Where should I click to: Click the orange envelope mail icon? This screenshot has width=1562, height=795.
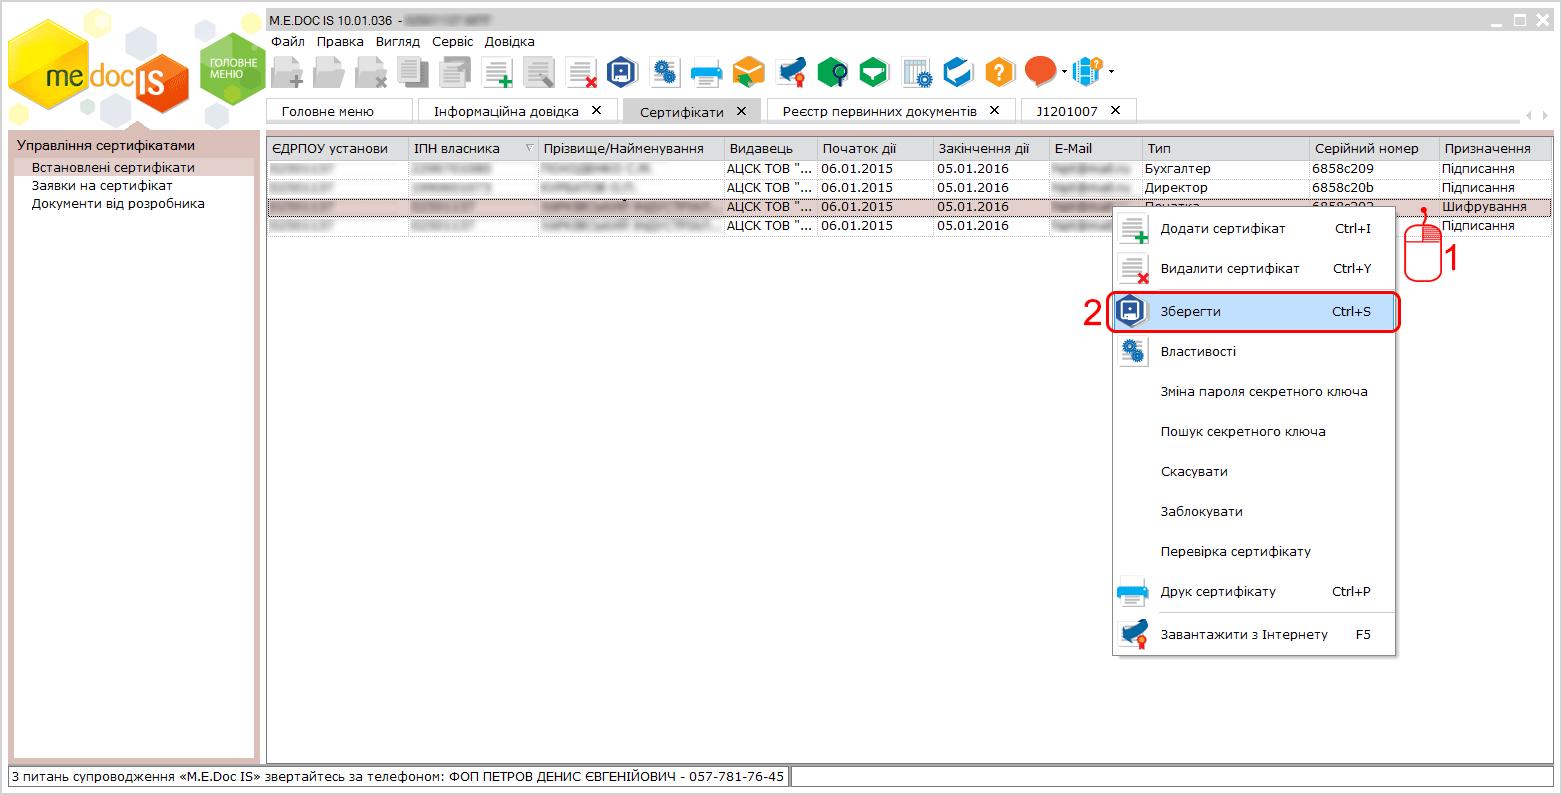click(x=748, y=72)
